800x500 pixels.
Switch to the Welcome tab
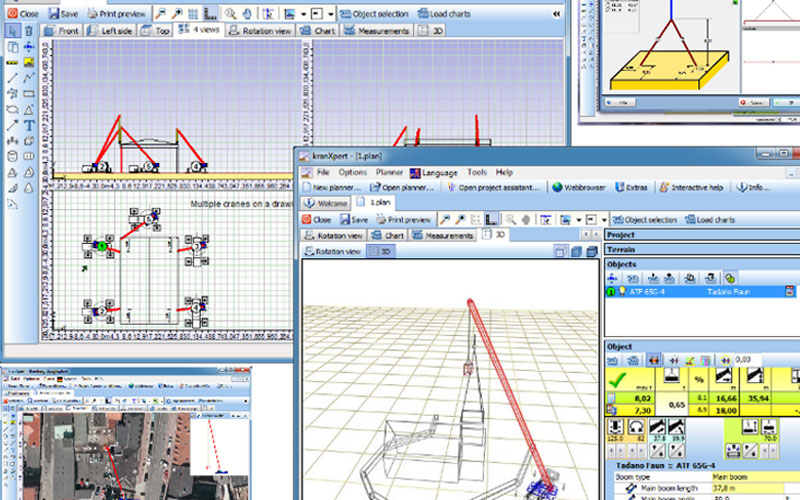[x=326, y=203]
